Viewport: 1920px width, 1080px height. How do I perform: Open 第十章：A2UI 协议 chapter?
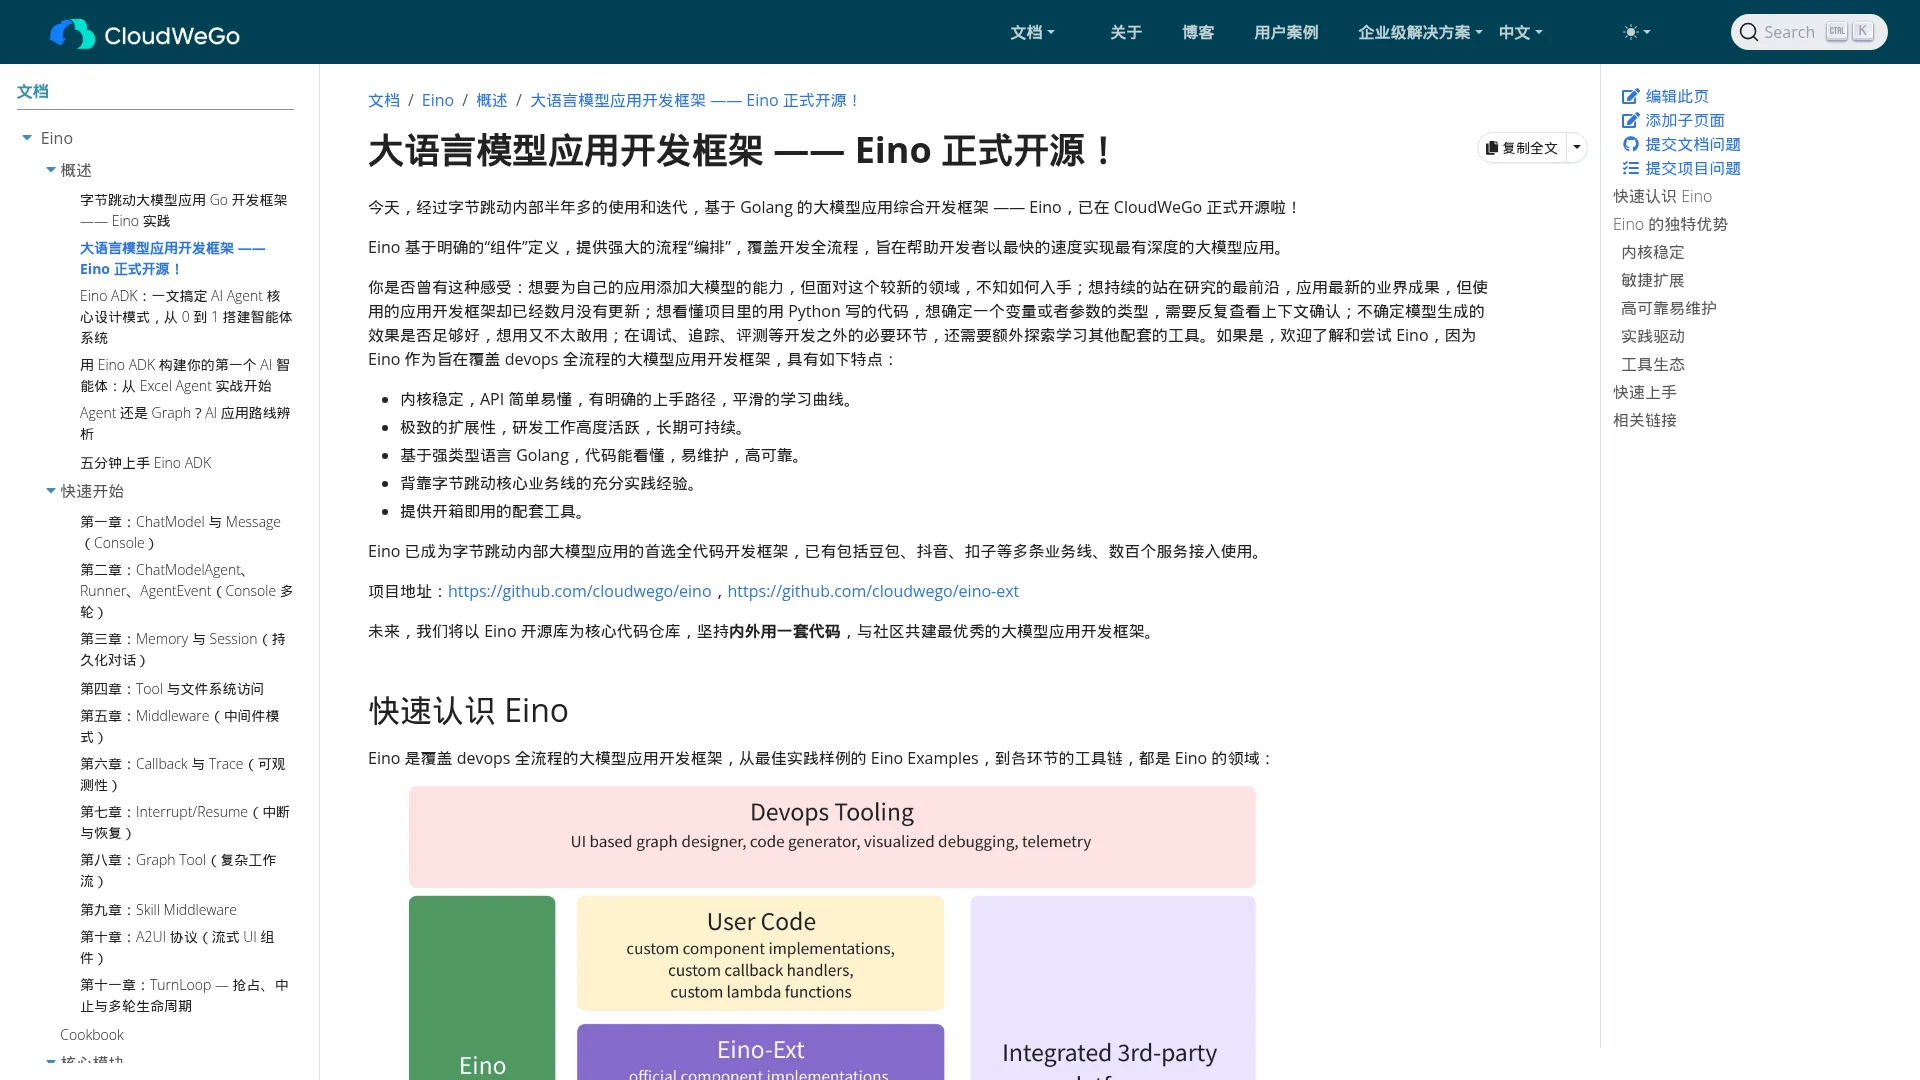coord(177,947)
